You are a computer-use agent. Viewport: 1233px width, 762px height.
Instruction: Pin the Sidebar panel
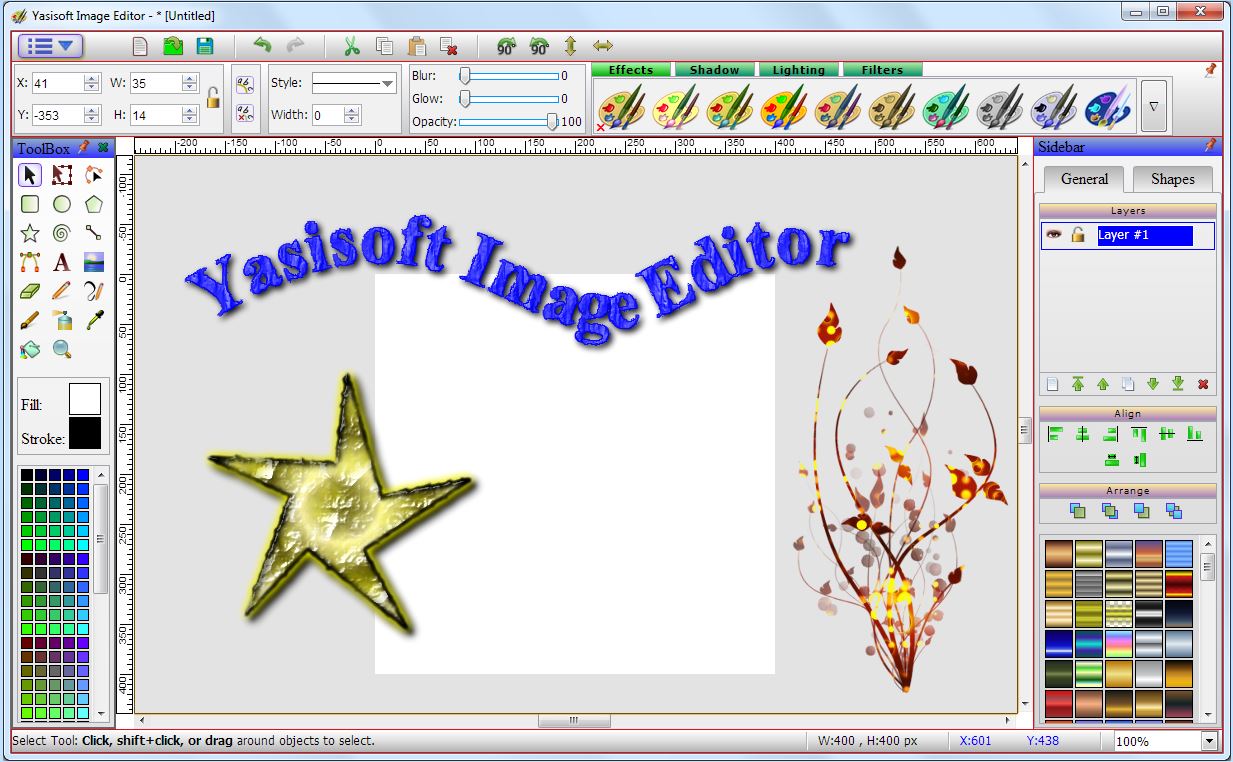coord(1211,146)
